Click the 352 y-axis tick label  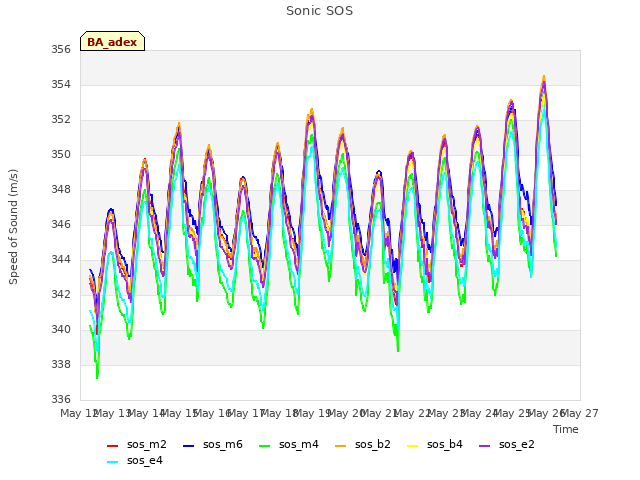(x=61, y=120)
